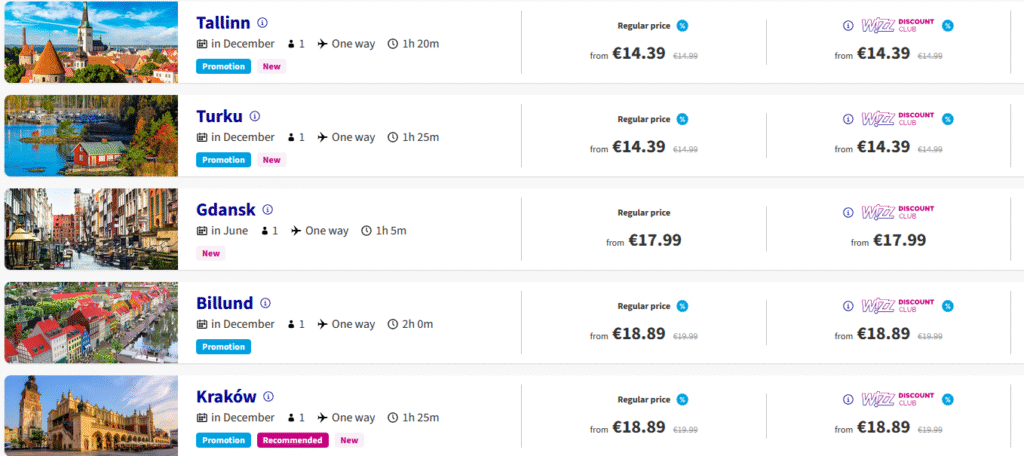Image resolution: width=1024 pixels, height=456 pixels.
Task: Click the Wizz Discount Club logo for Kraków
Action: 896,399
